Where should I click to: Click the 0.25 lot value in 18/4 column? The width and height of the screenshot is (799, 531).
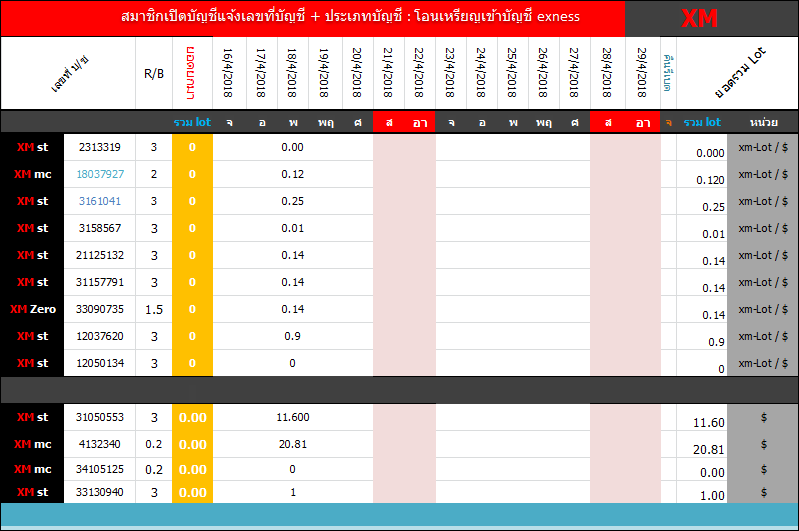tap(292, 201)
